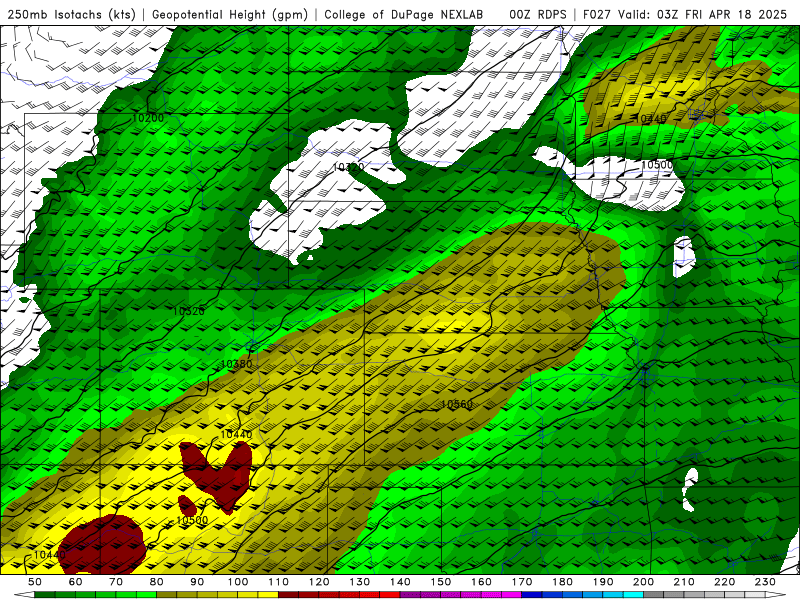Image resolution: width=800 pixels, height=600 pixels.
Task: Click the 170 legend value
Action: [x=522, y=582]
